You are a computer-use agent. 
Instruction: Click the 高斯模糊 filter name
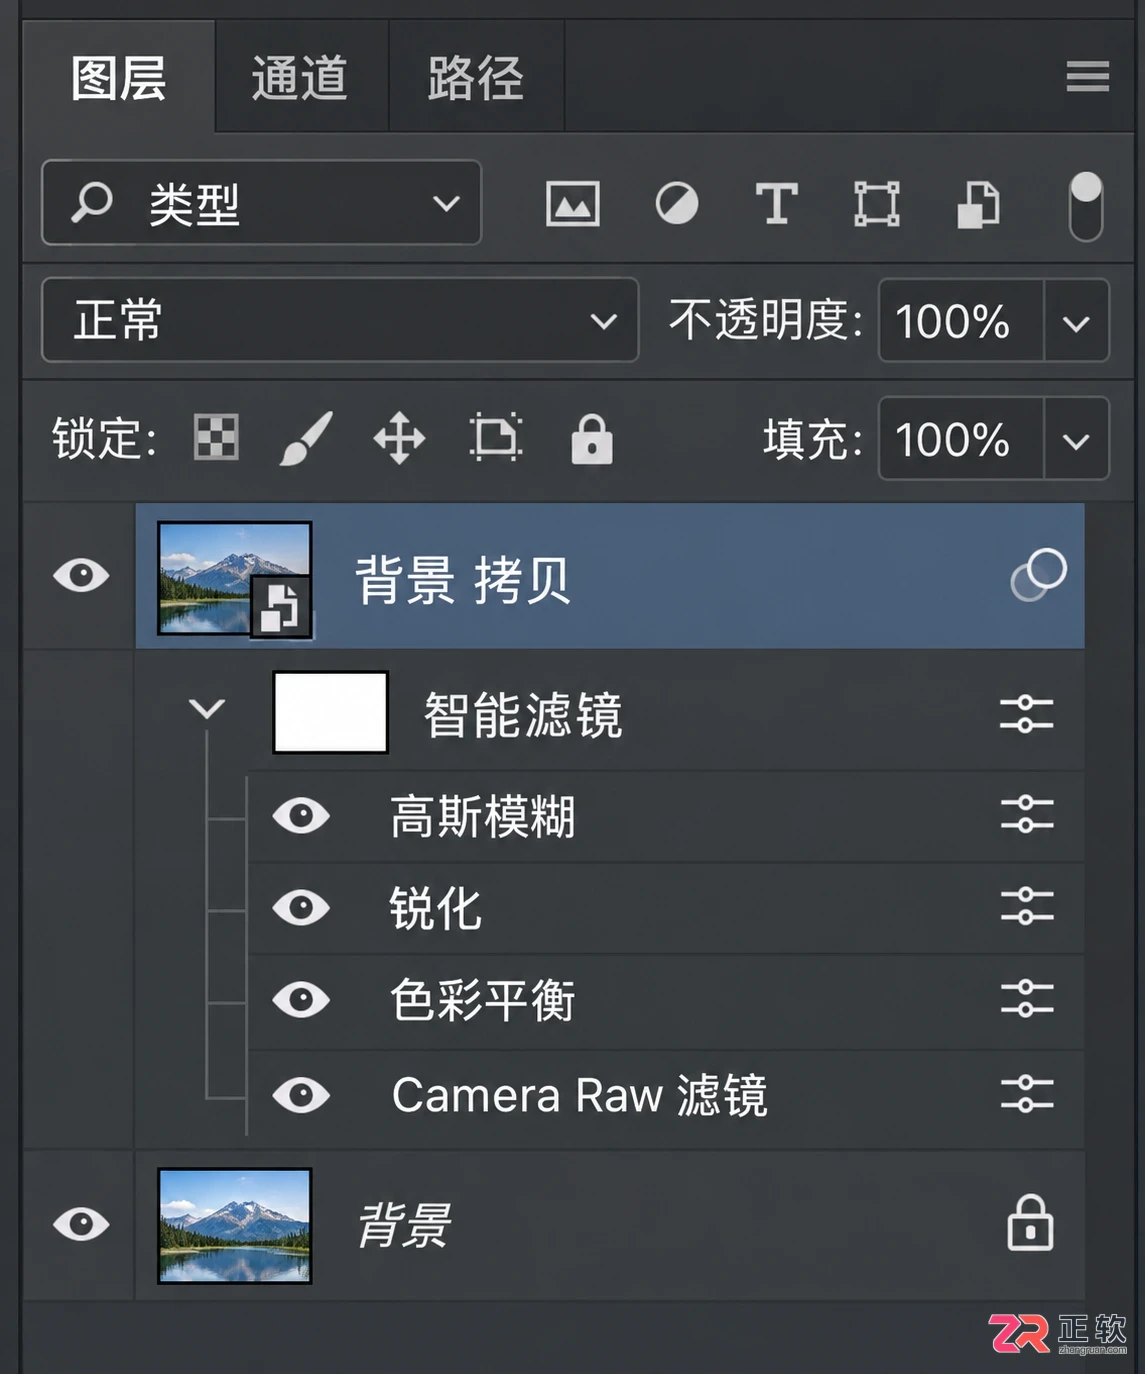pos(483,816)
